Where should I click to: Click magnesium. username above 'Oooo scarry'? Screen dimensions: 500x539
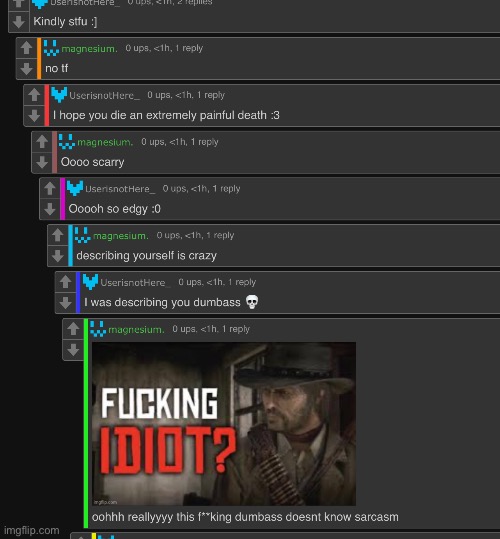point(105,142)
